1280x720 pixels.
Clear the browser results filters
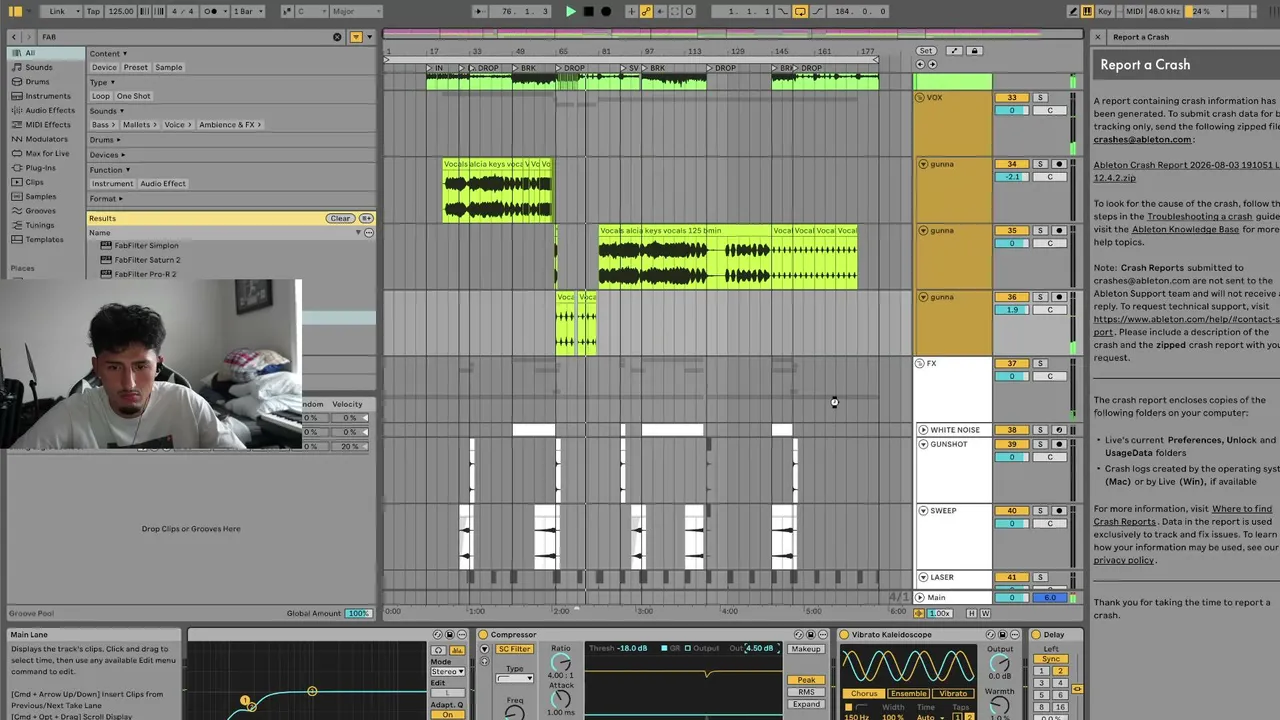[340, 218]
